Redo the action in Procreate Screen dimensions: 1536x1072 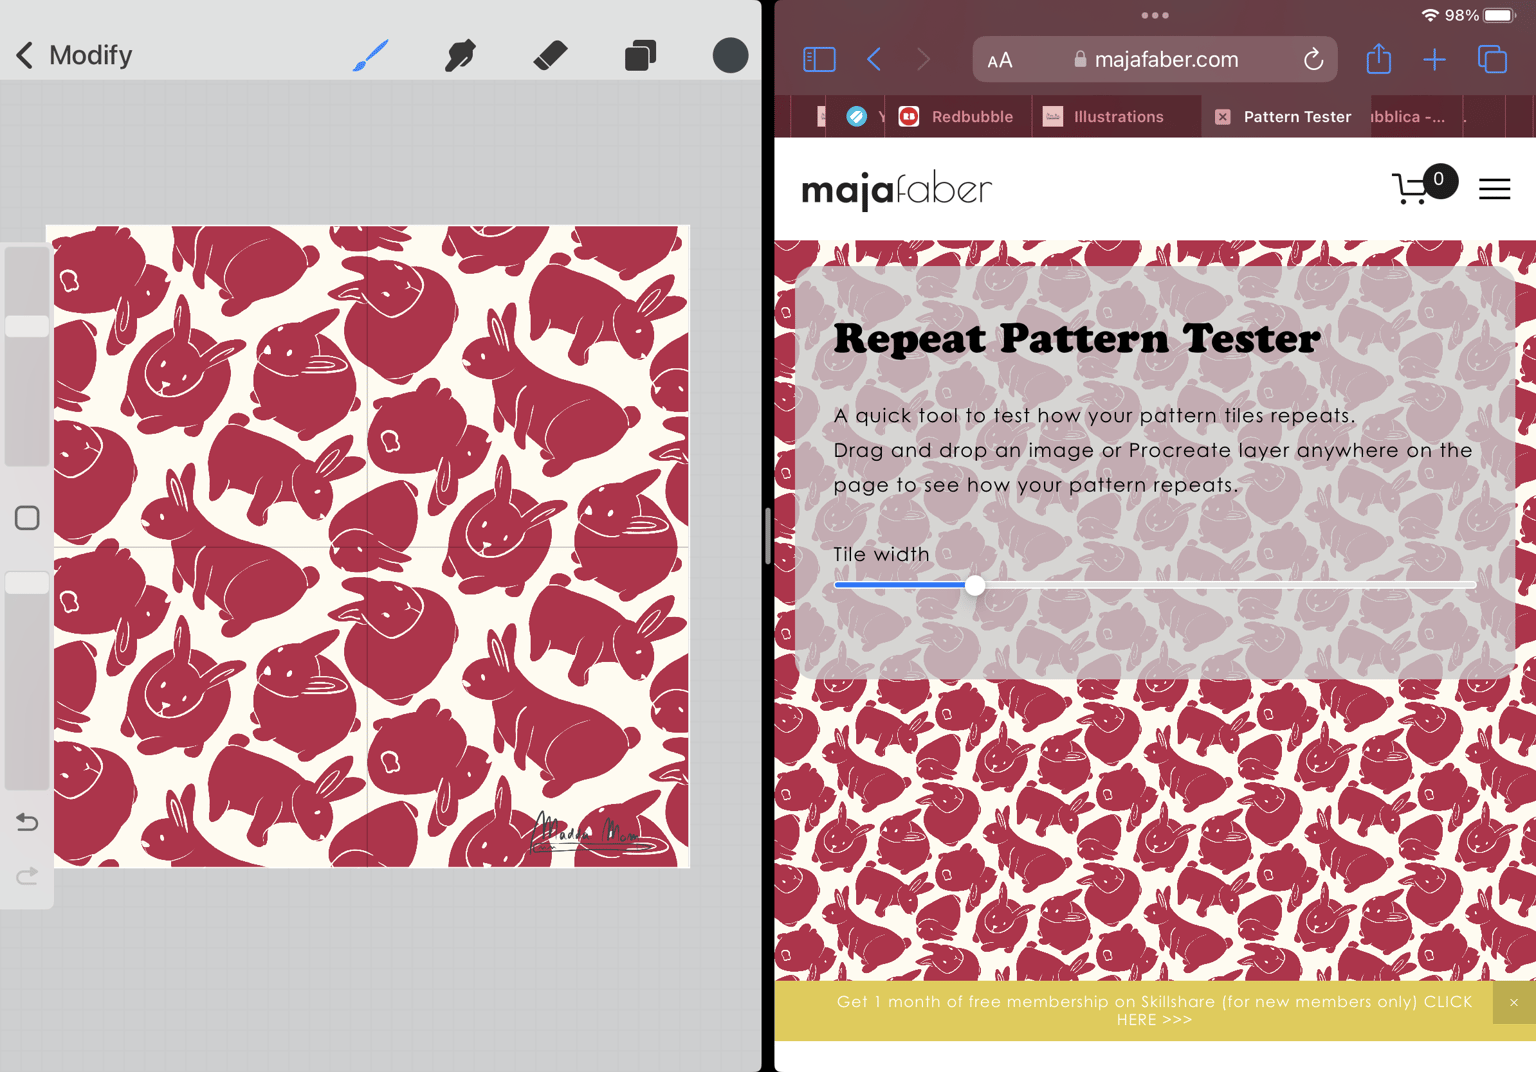click(x=27, y=876)
